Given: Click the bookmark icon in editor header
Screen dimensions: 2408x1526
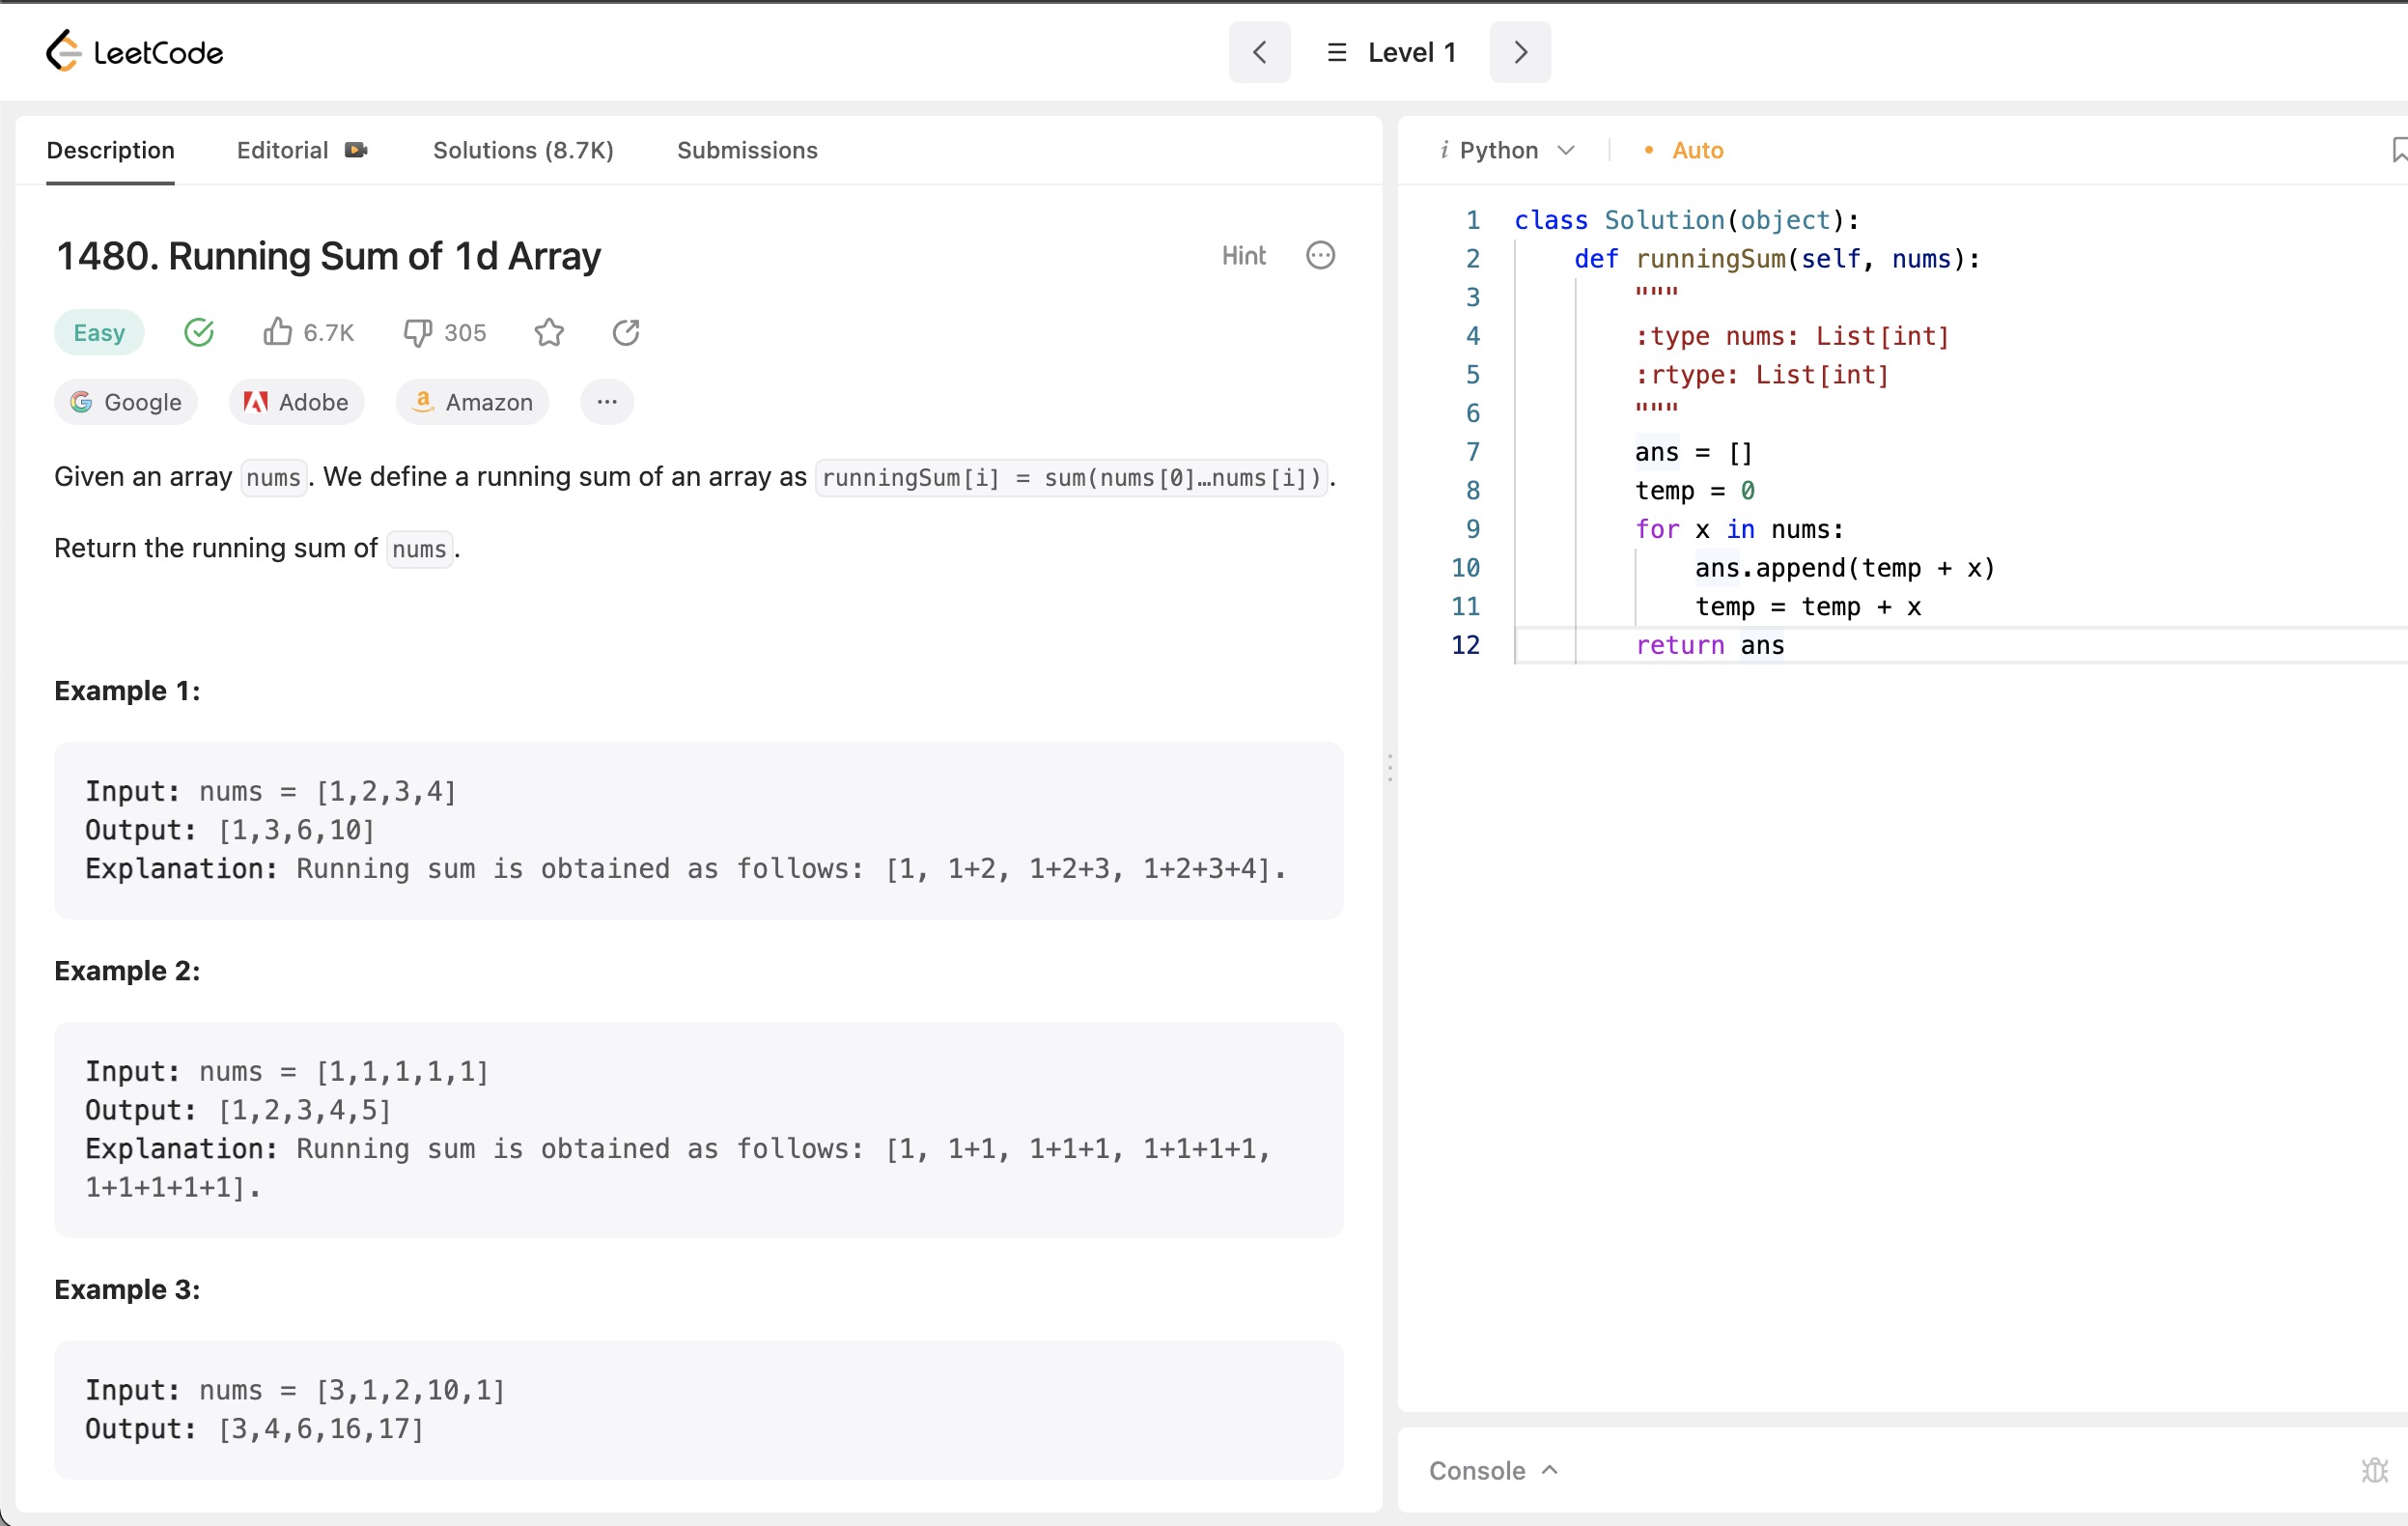Looking at the screenshot, I should click(x=2398, y=150).
